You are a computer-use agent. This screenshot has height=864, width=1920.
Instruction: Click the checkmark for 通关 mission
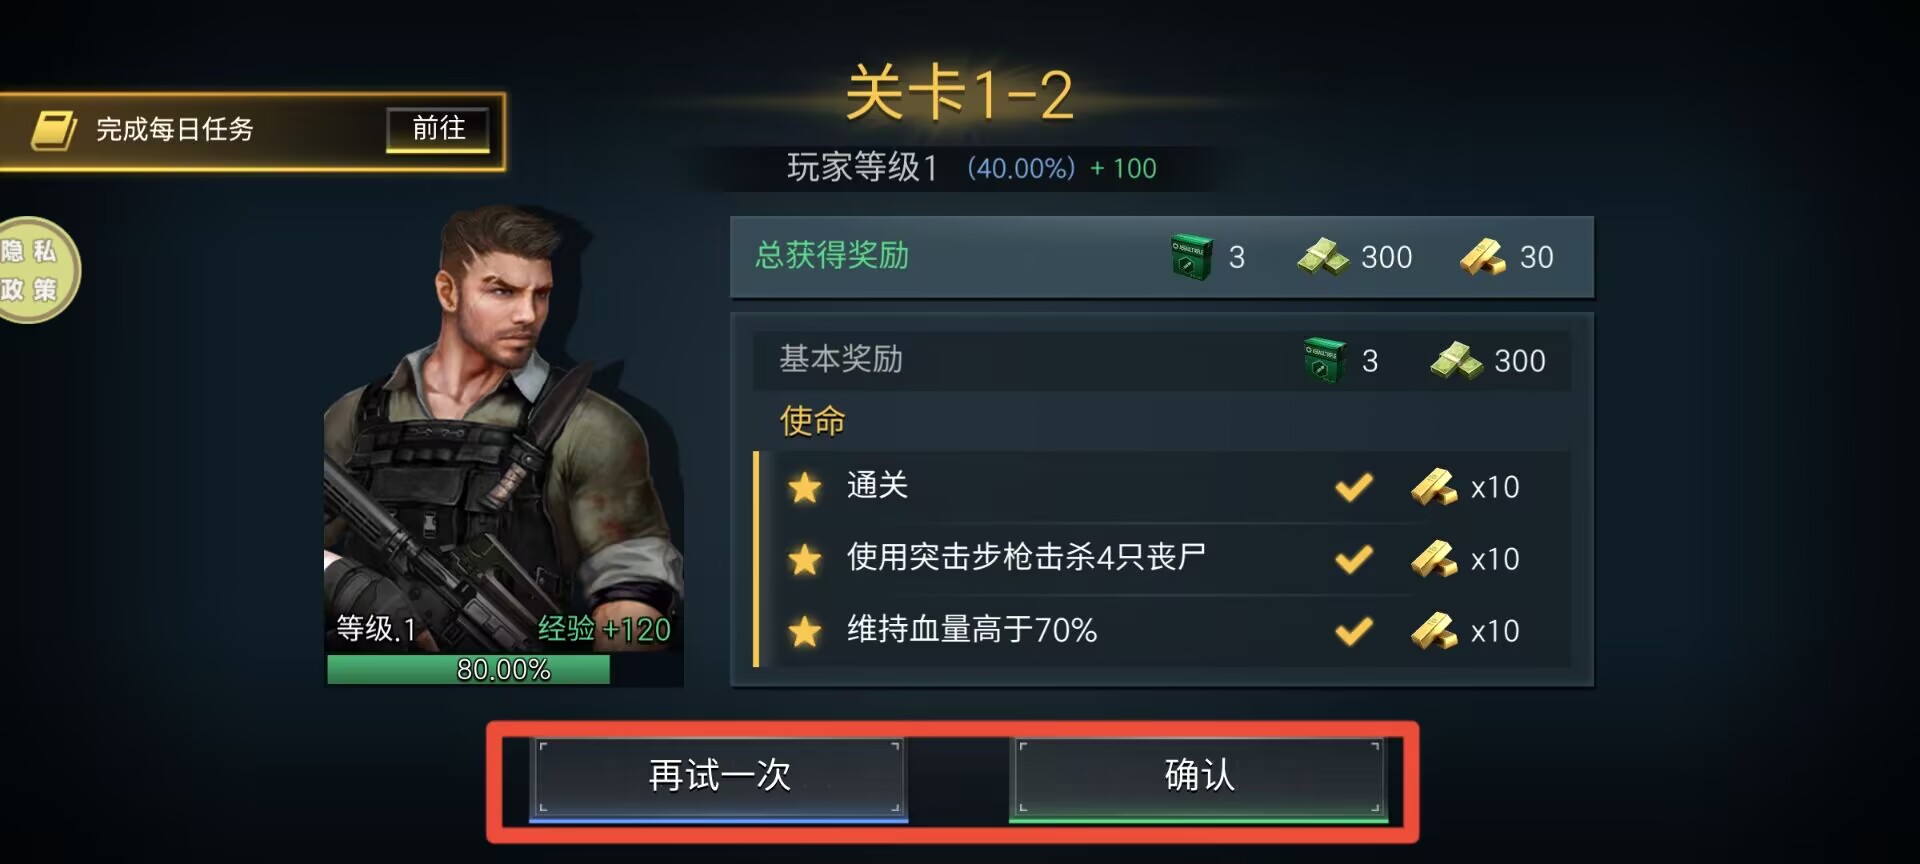(1354, 487)
